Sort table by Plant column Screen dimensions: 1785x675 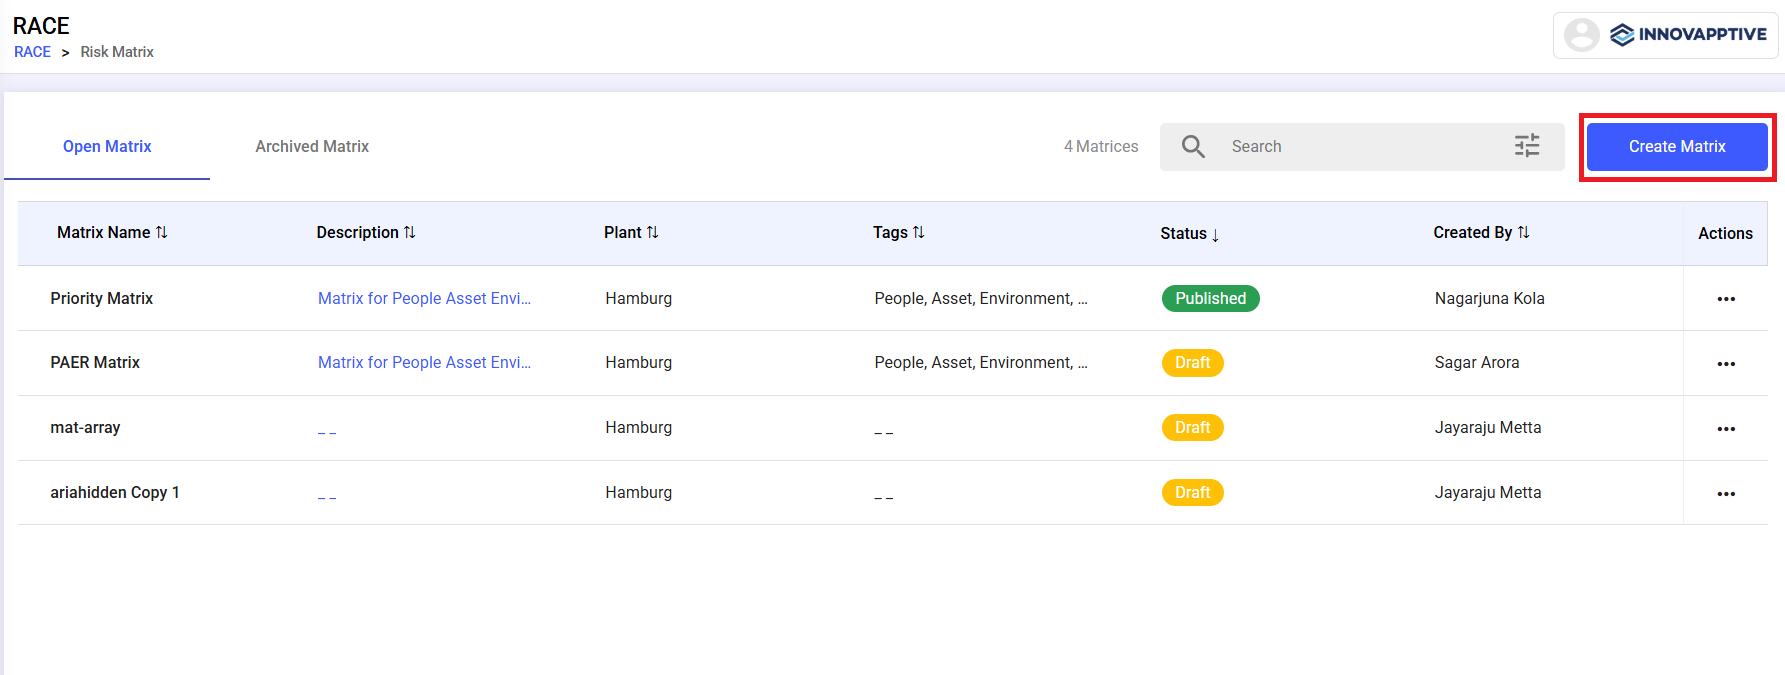(631, 232)
